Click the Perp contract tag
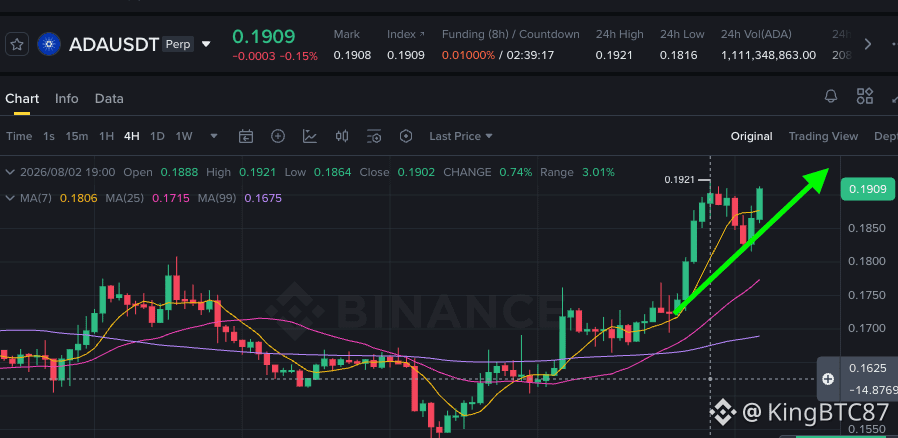The height and width of the screenshot is (438, 898). click(x=178, y=44)
